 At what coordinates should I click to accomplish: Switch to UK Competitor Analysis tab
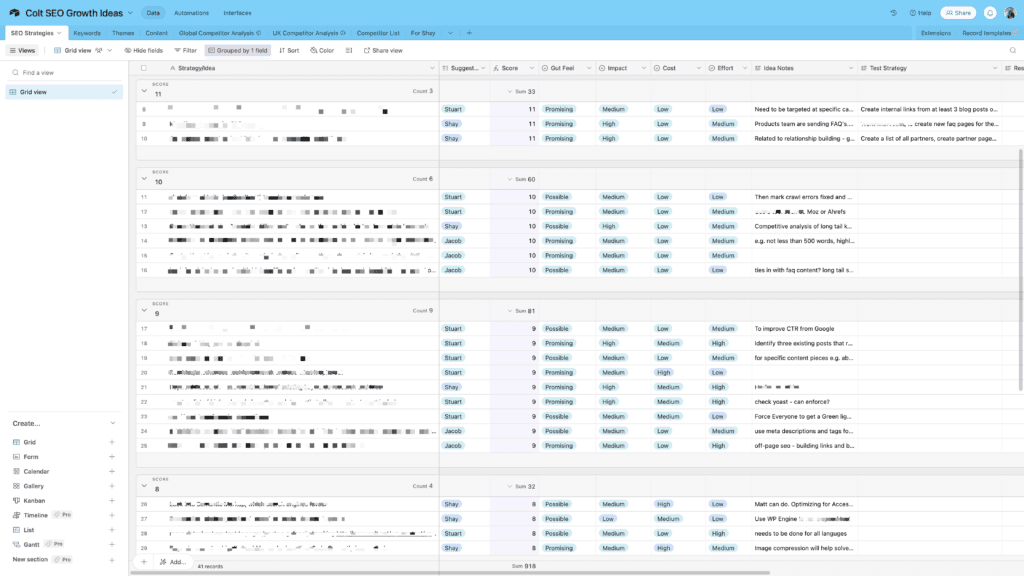[308, 33]
